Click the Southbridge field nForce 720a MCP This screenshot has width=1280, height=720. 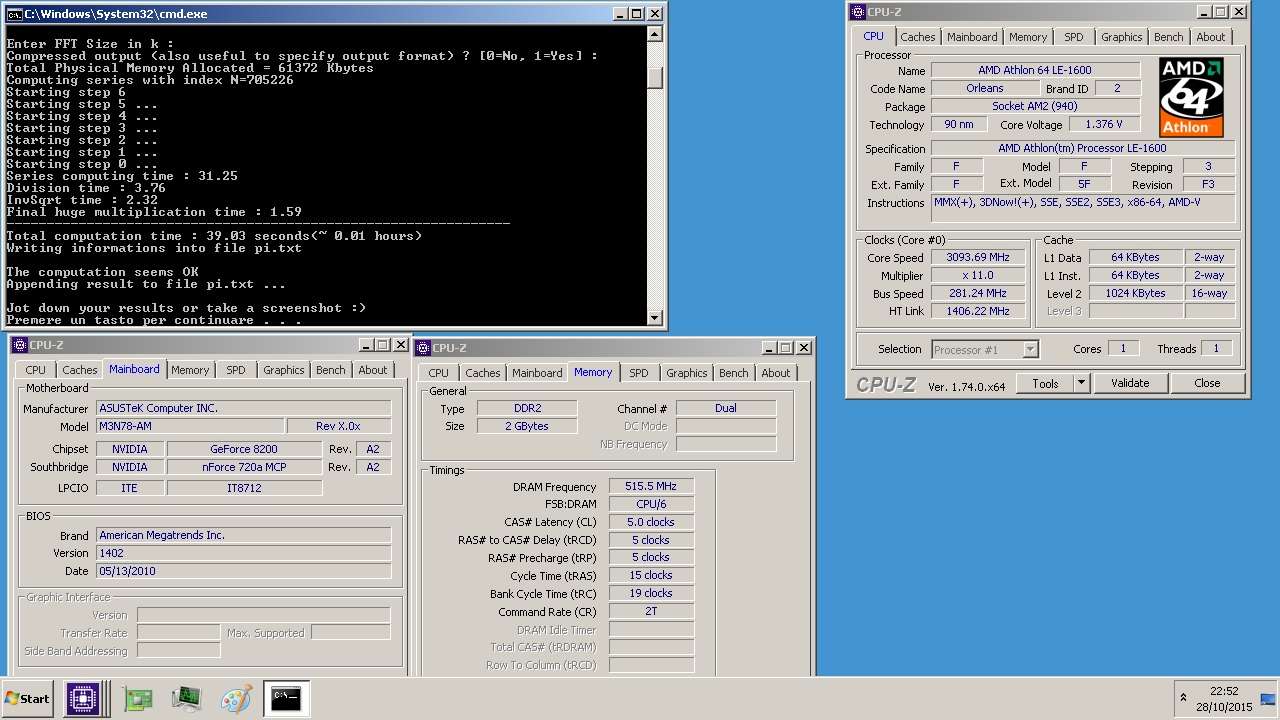244,468
